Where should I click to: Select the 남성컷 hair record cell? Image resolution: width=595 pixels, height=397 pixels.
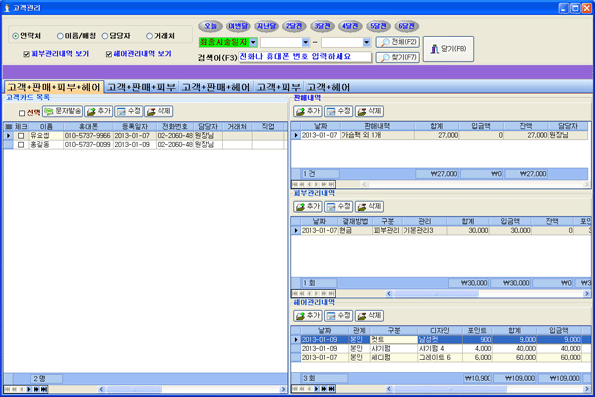(x=440, y=339)
